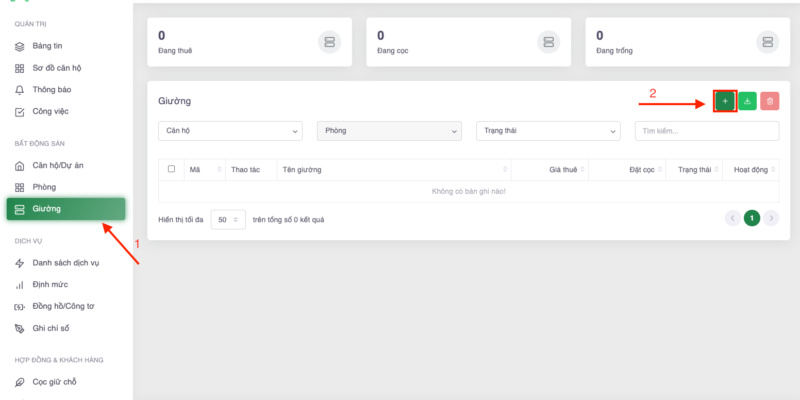Open the page size dropdown showing 50

pos(228,218)
